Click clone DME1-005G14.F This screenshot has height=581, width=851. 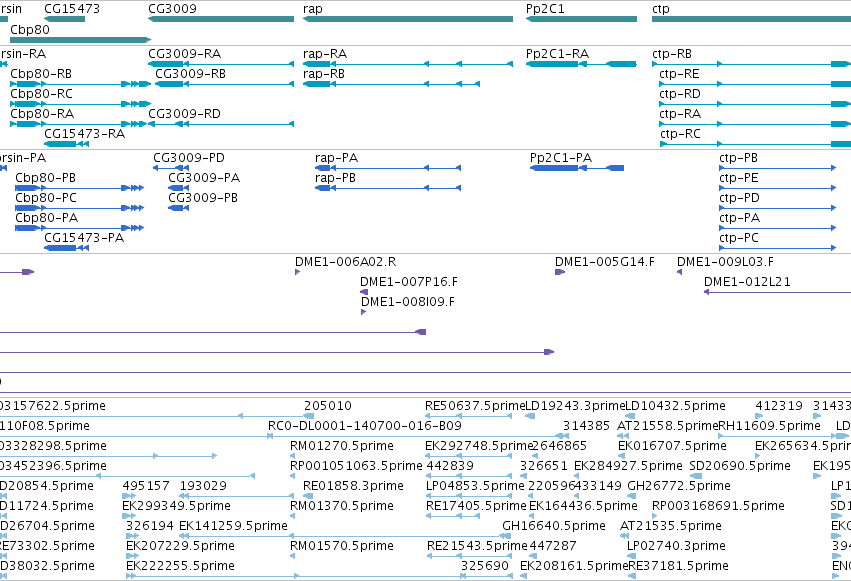click(x=605, y=262)
